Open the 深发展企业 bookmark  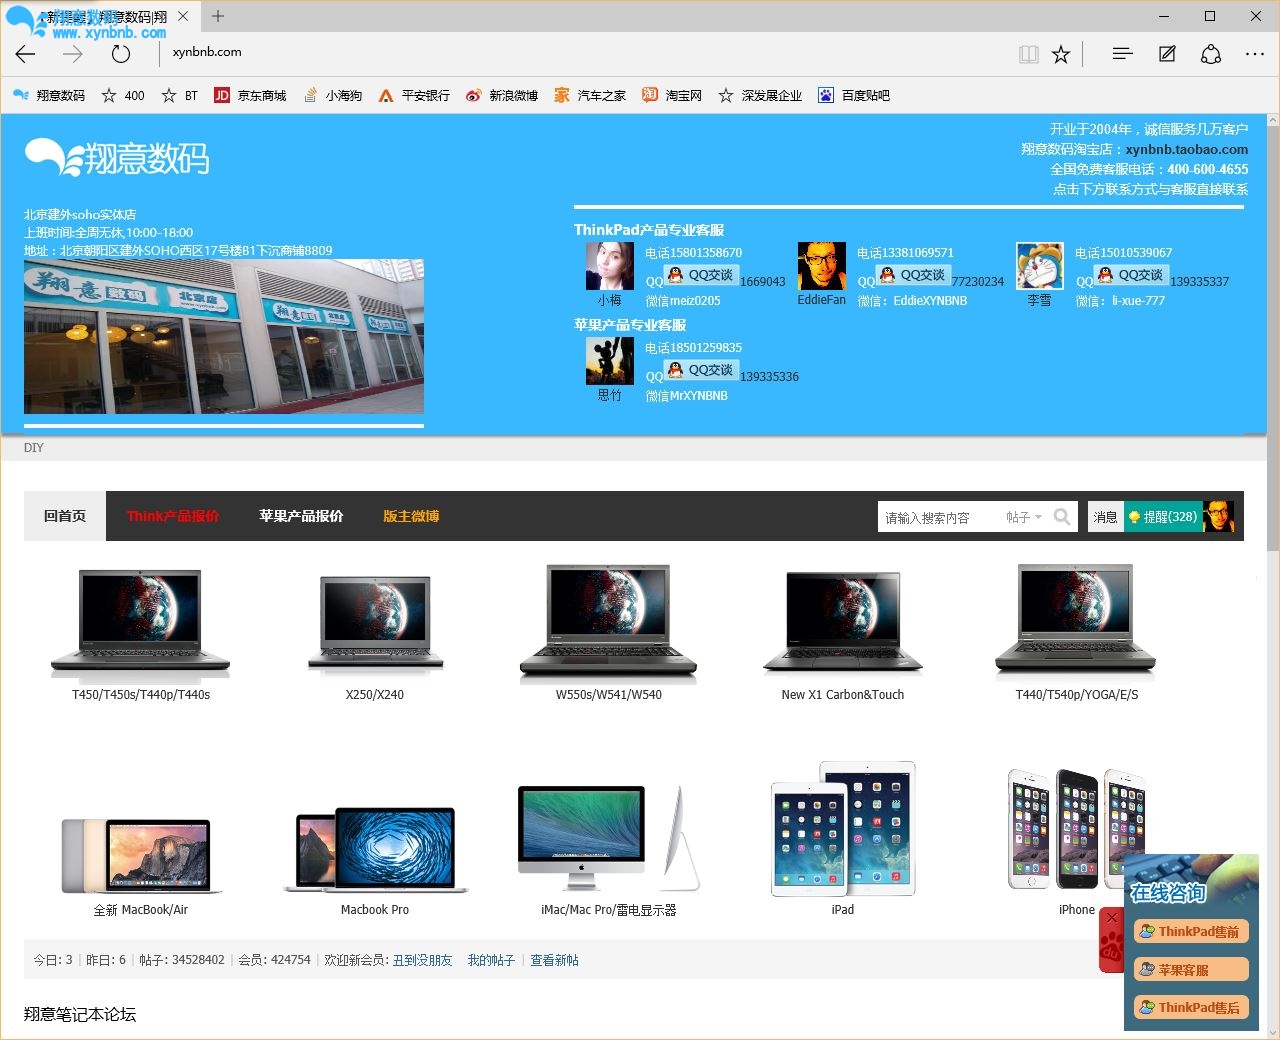(x=760, y=95)
